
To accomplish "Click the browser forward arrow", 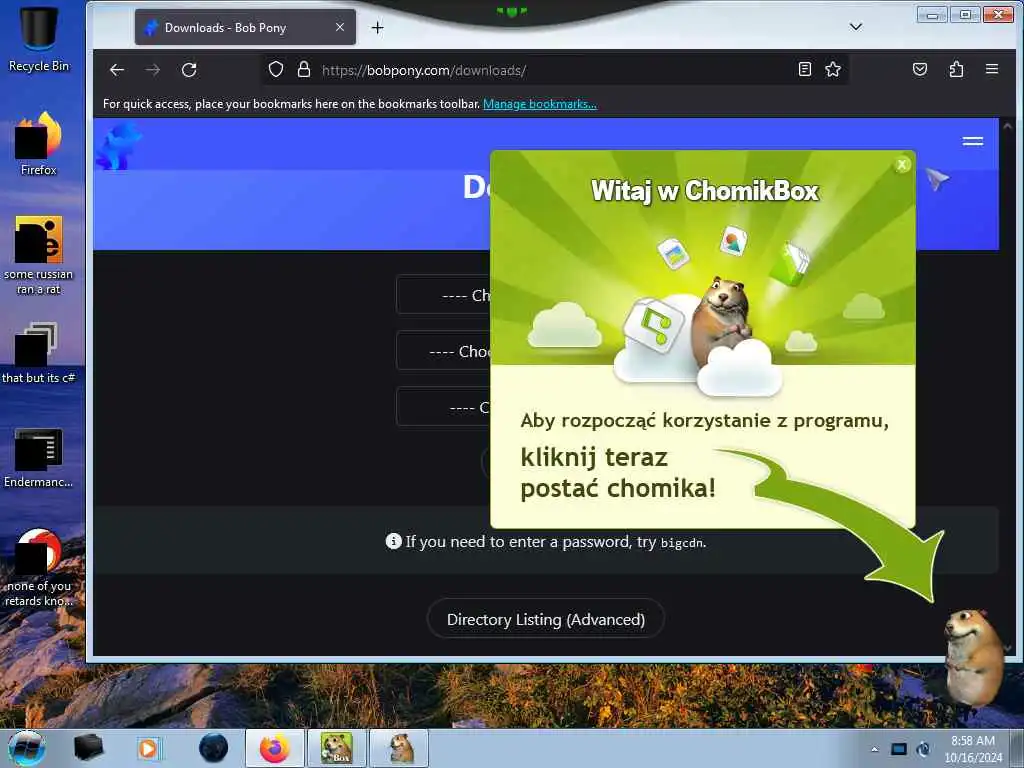I will [x=153, y=70].
